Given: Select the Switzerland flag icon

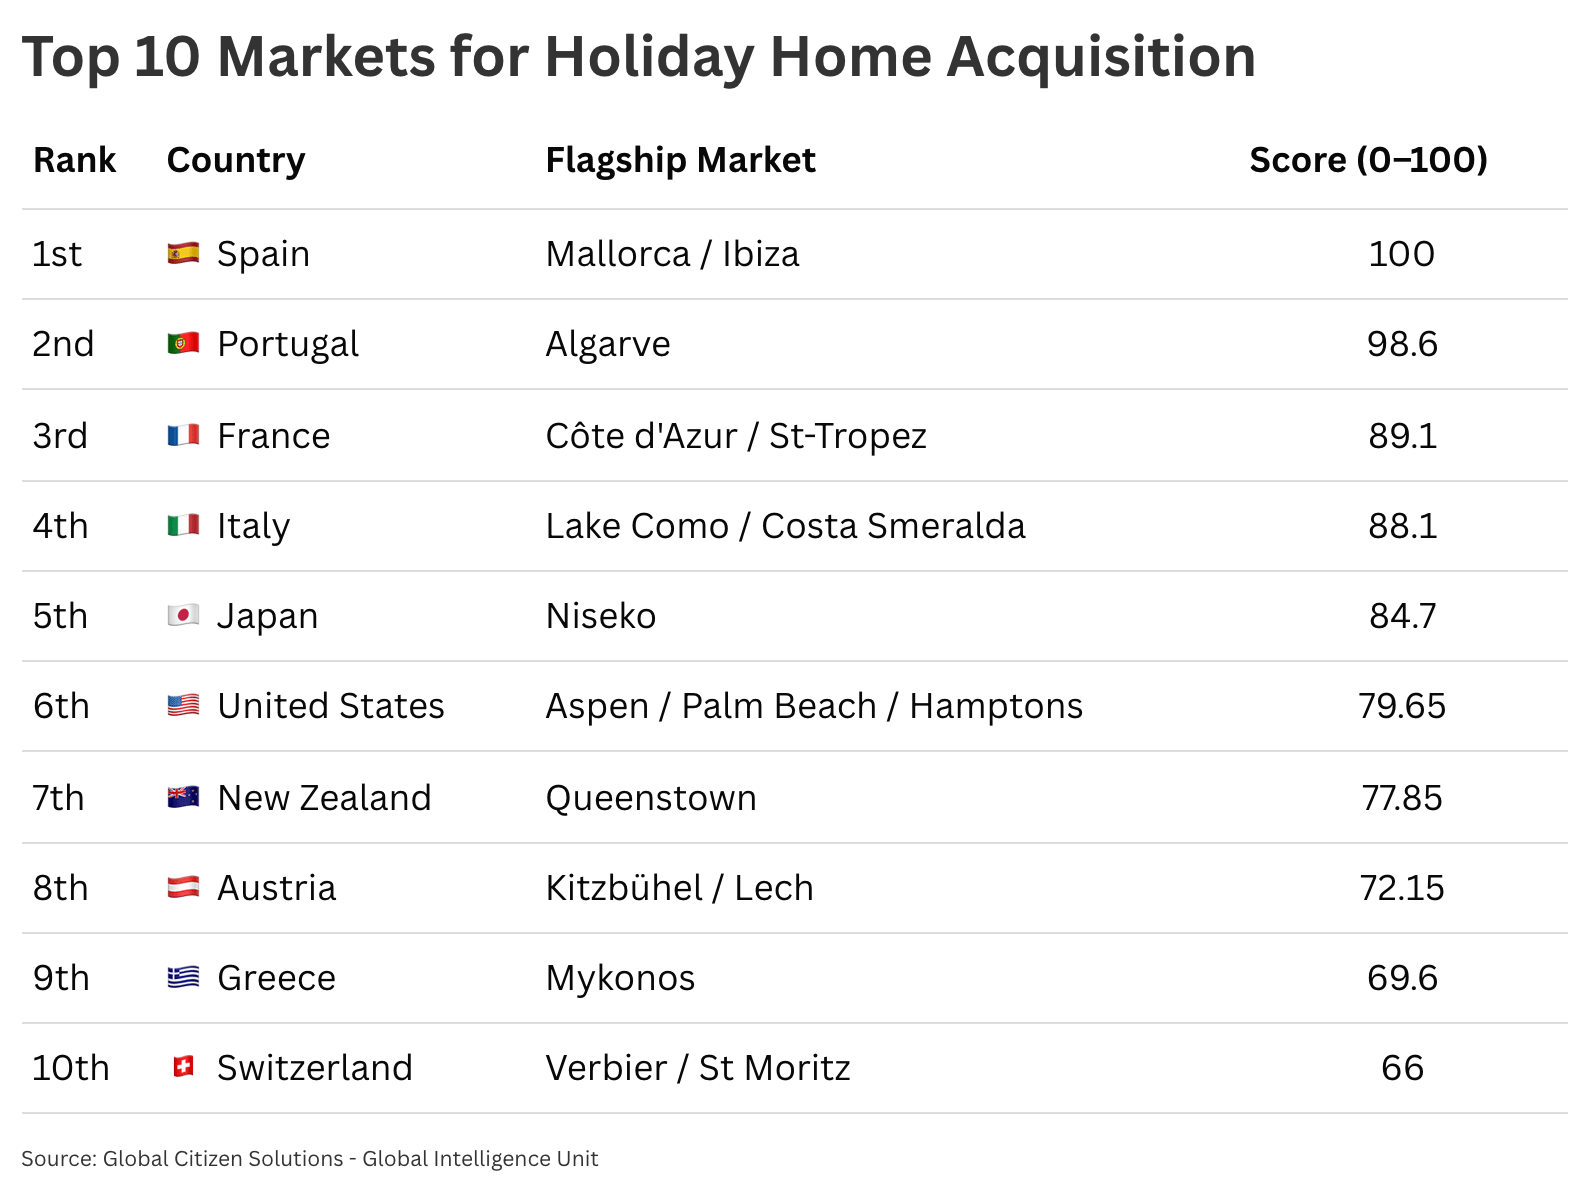Looking at the screenshot, I should tap(183, 1068).
